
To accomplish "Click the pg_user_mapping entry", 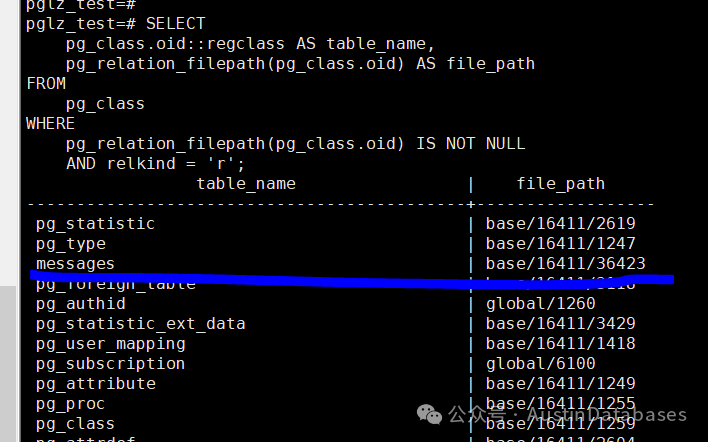I will (x=110, y=344).
